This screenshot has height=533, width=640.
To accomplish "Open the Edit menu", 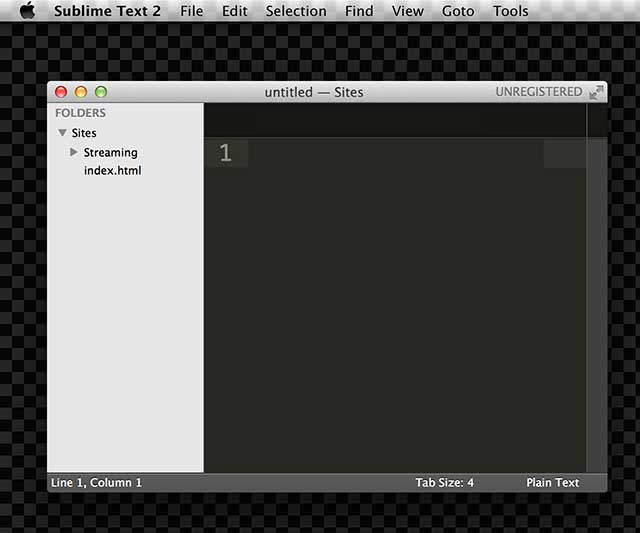I will (235, 11).
